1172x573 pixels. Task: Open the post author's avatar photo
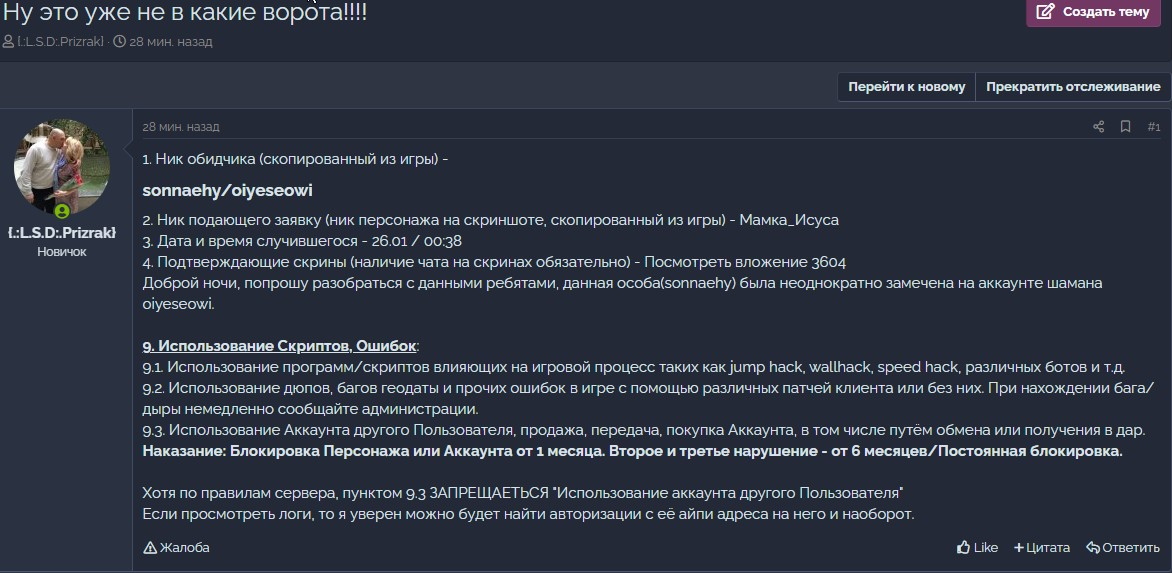[x=62, y=167]
